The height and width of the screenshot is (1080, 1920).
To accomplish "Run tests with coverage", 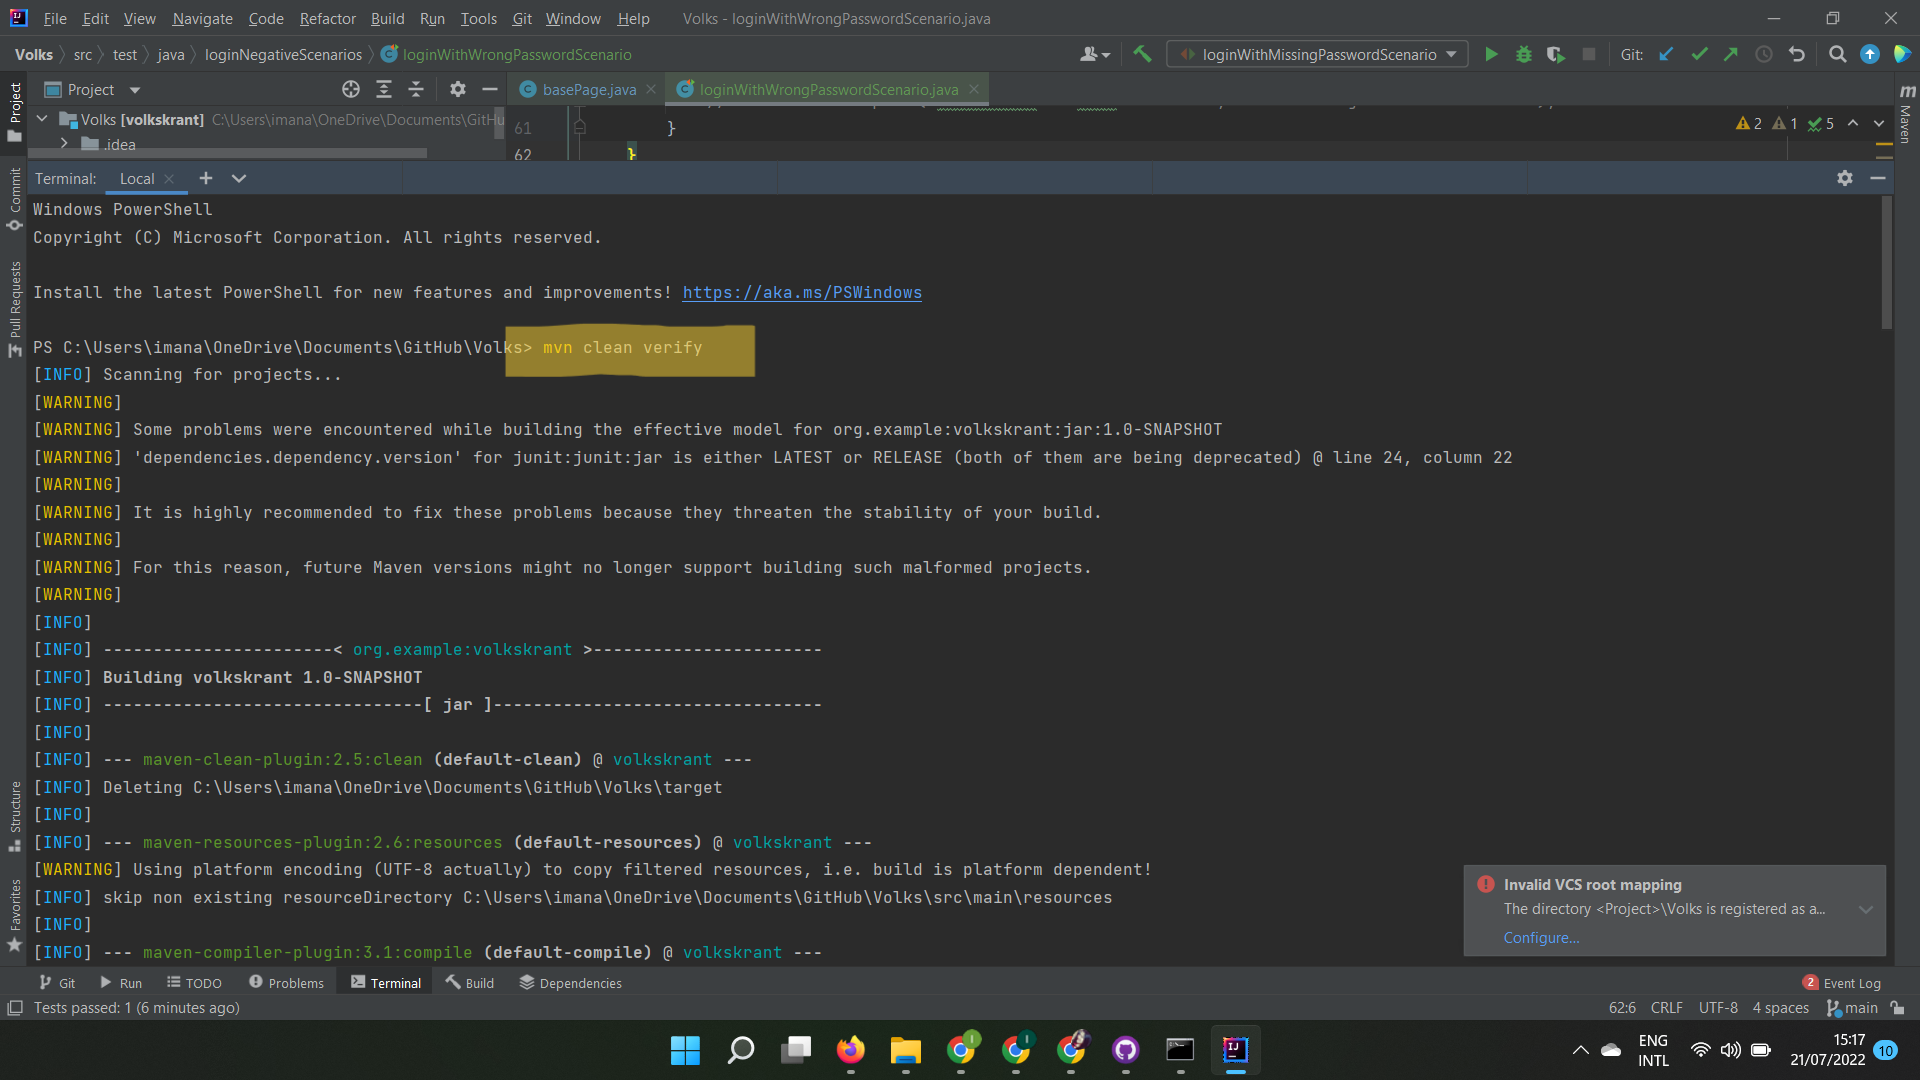I will (1556, 54).
